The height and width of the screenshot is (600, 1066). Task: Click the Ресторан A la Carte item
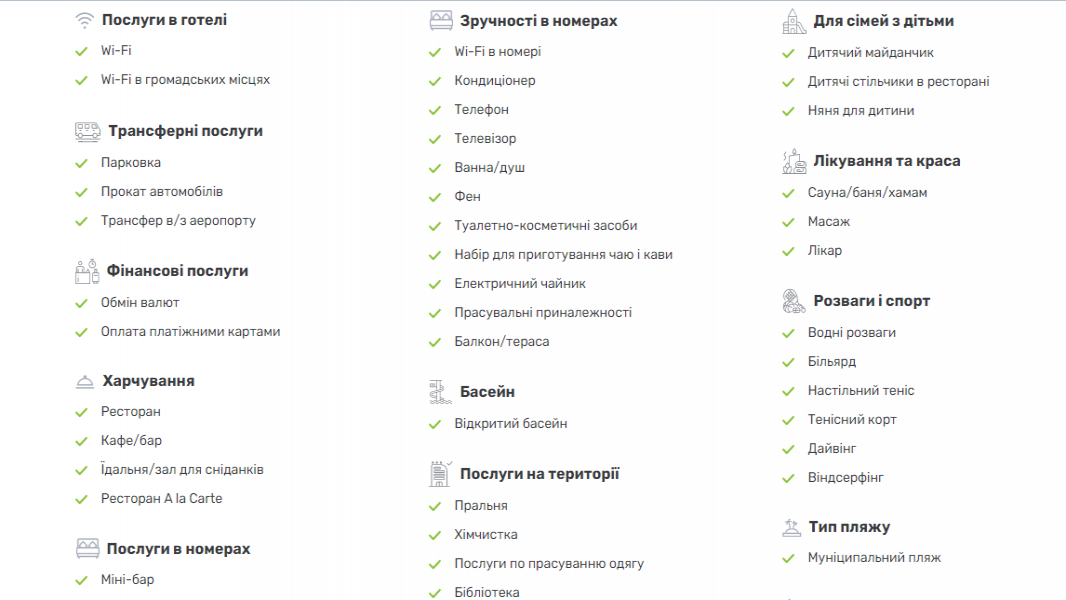click(162, 499)
